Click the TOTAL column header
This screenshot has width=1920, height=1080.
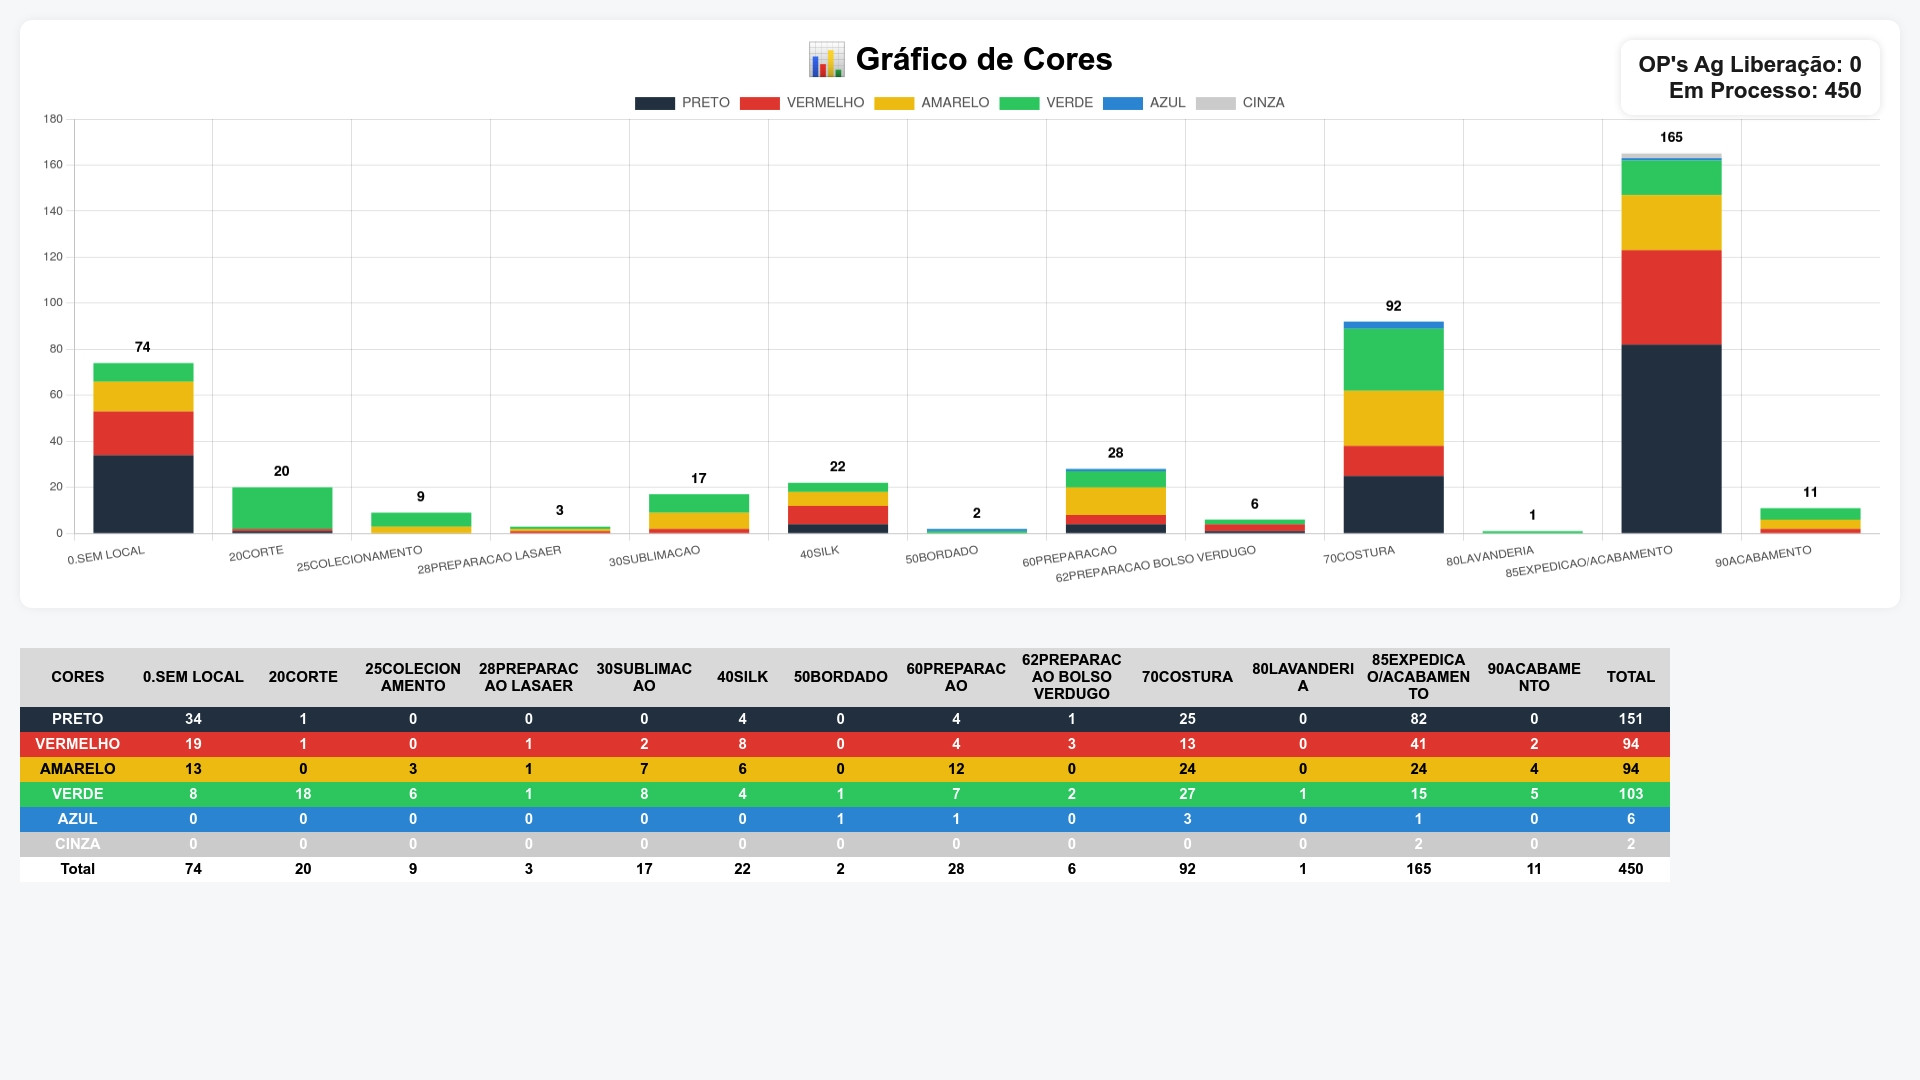pyautogui.click(x=1630, y=677)
